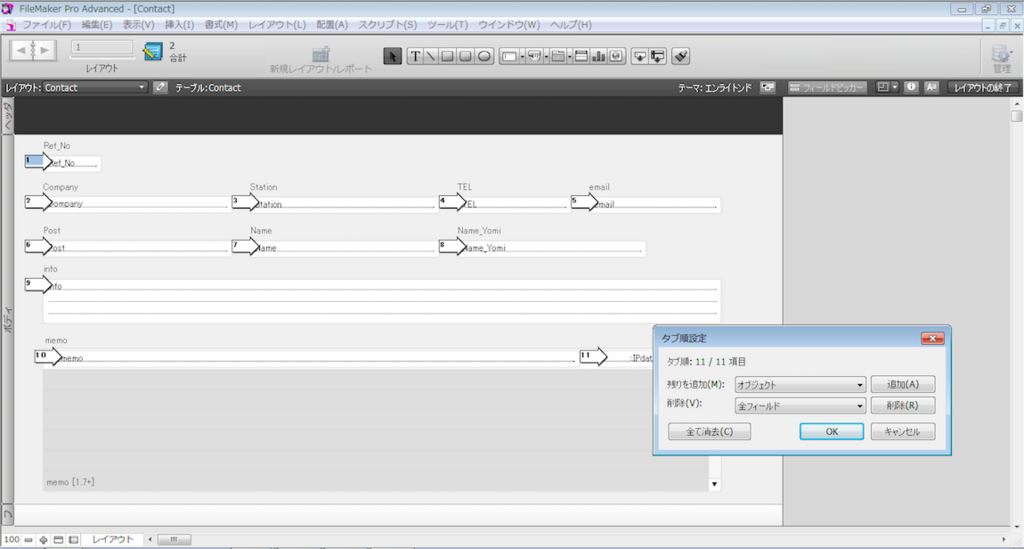1024x549 pixels.
Task: Open the ファイル(F) menu
Action: coord(46,25)
